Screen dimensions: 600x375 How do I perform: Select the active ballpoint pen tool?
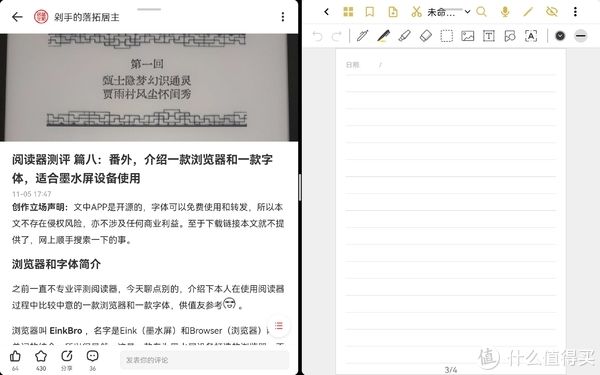[x=383, y=36]
